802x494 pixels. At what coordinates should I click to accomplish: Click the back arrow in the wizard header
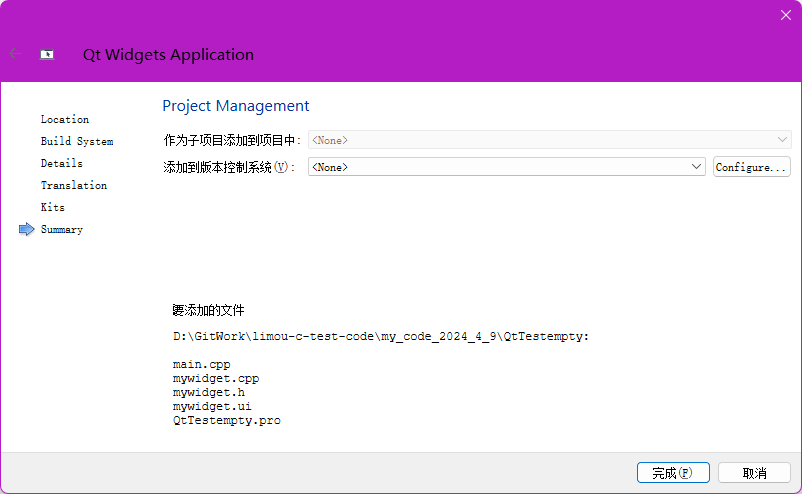coord(14,54)
